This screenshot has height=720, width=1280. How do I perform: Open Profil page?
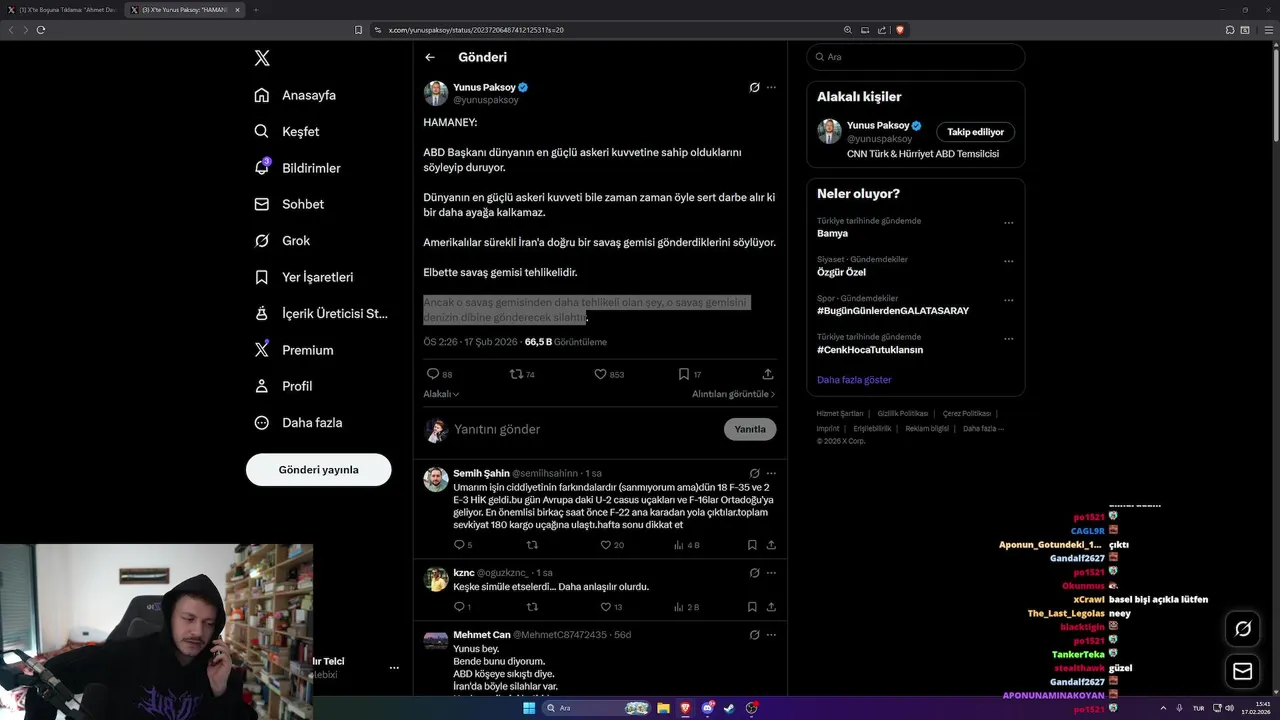click(x=283, y=386)
